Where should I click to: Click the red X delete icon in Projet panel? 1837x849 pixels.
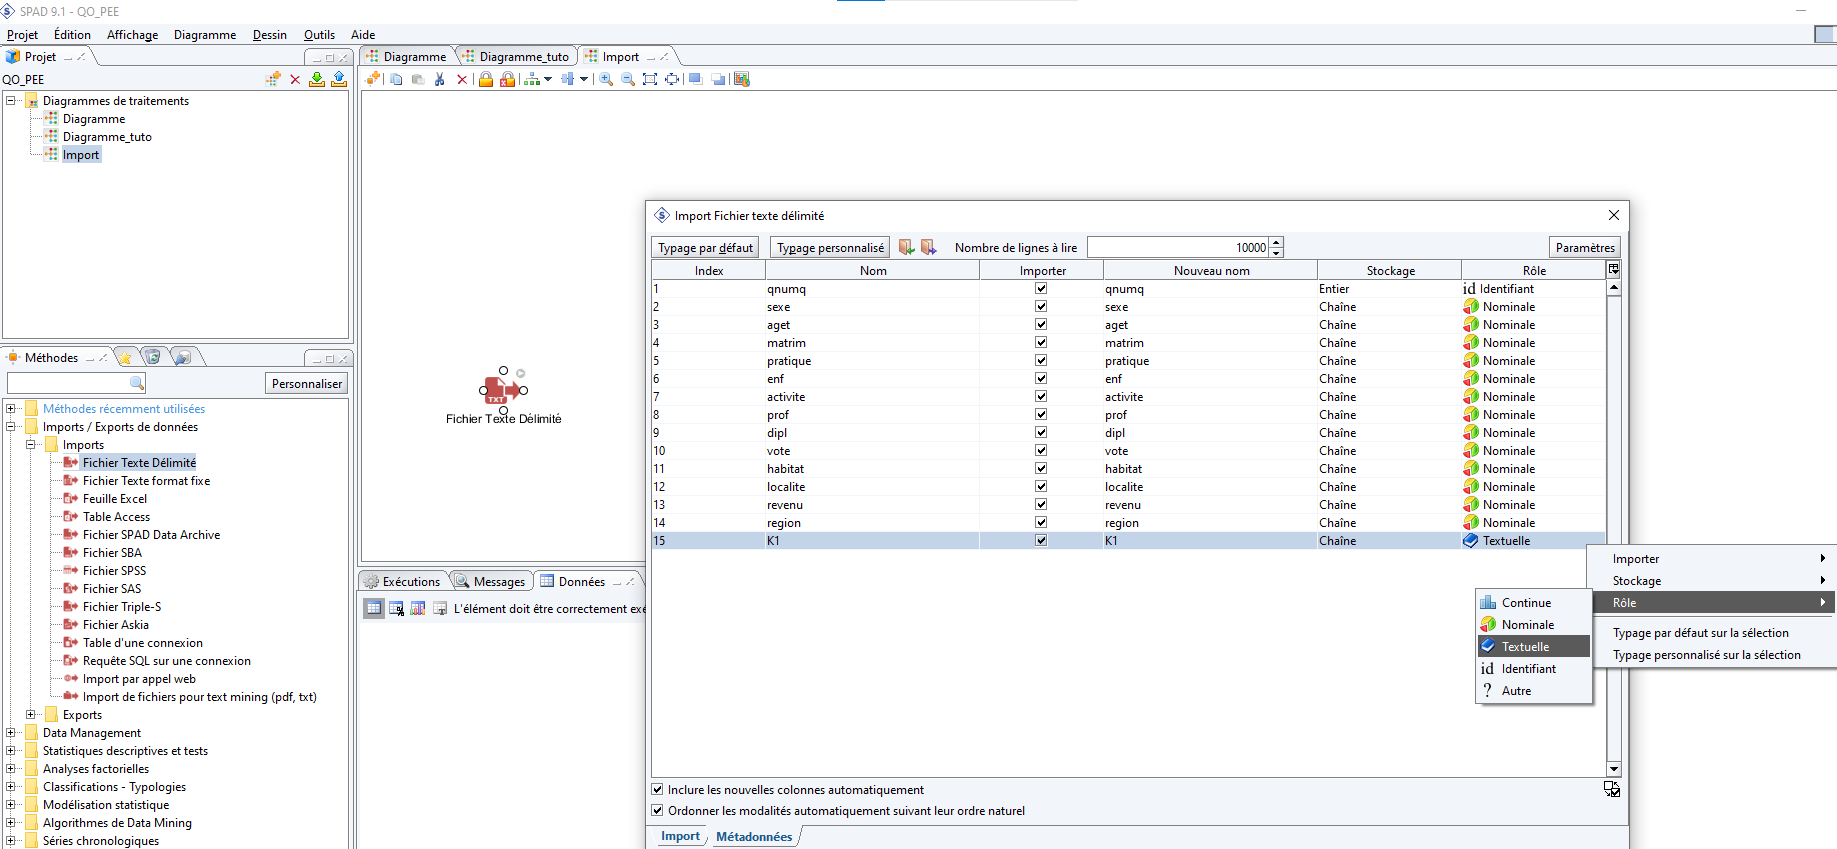pyautogui.click(x=295, y=79)
